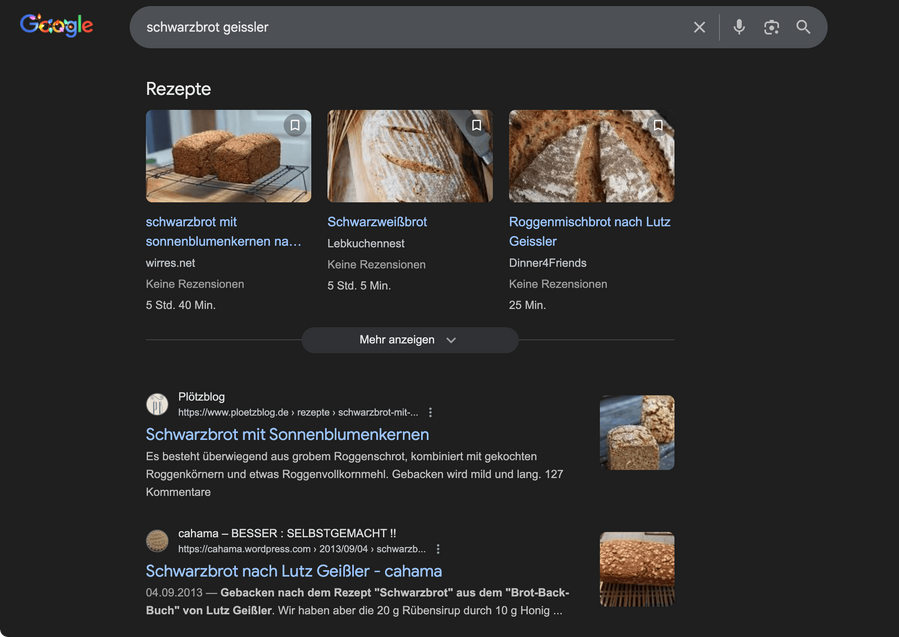Click inside the search input field
Viewport: 899px width, 637px height.
[400, 26]
